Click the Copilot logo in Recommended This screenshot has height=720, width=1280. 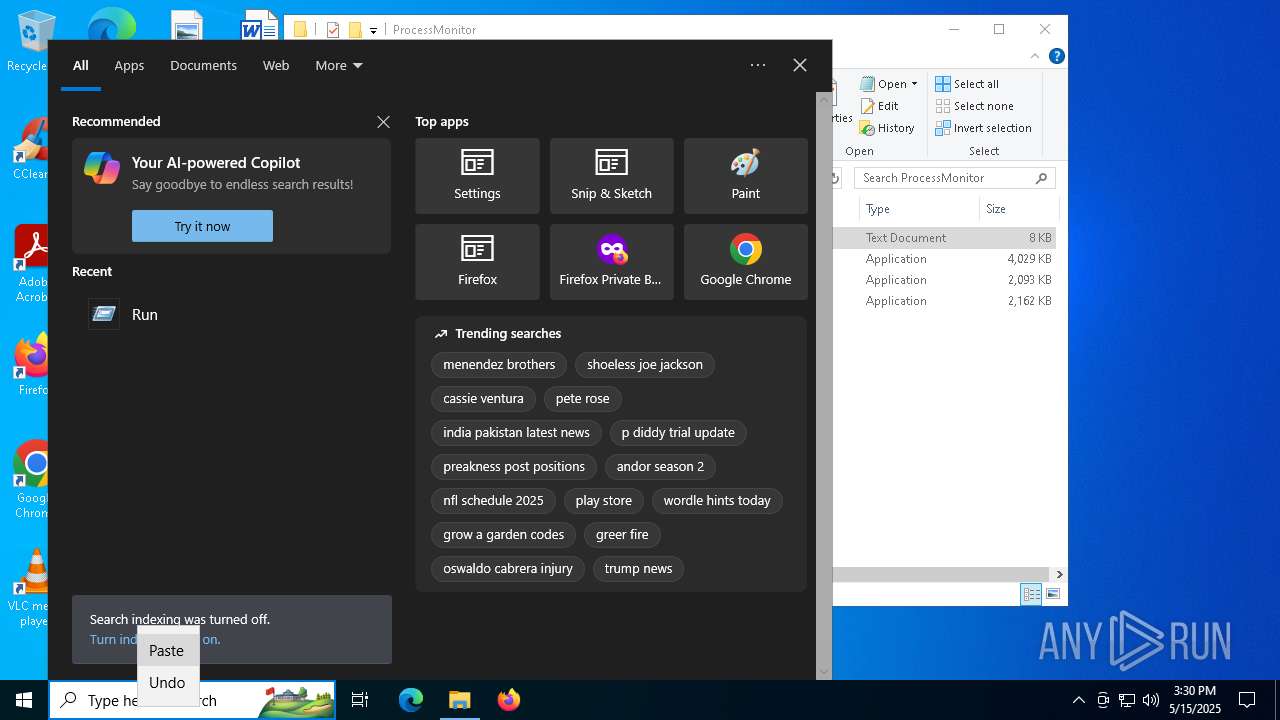tap(102, 168)
